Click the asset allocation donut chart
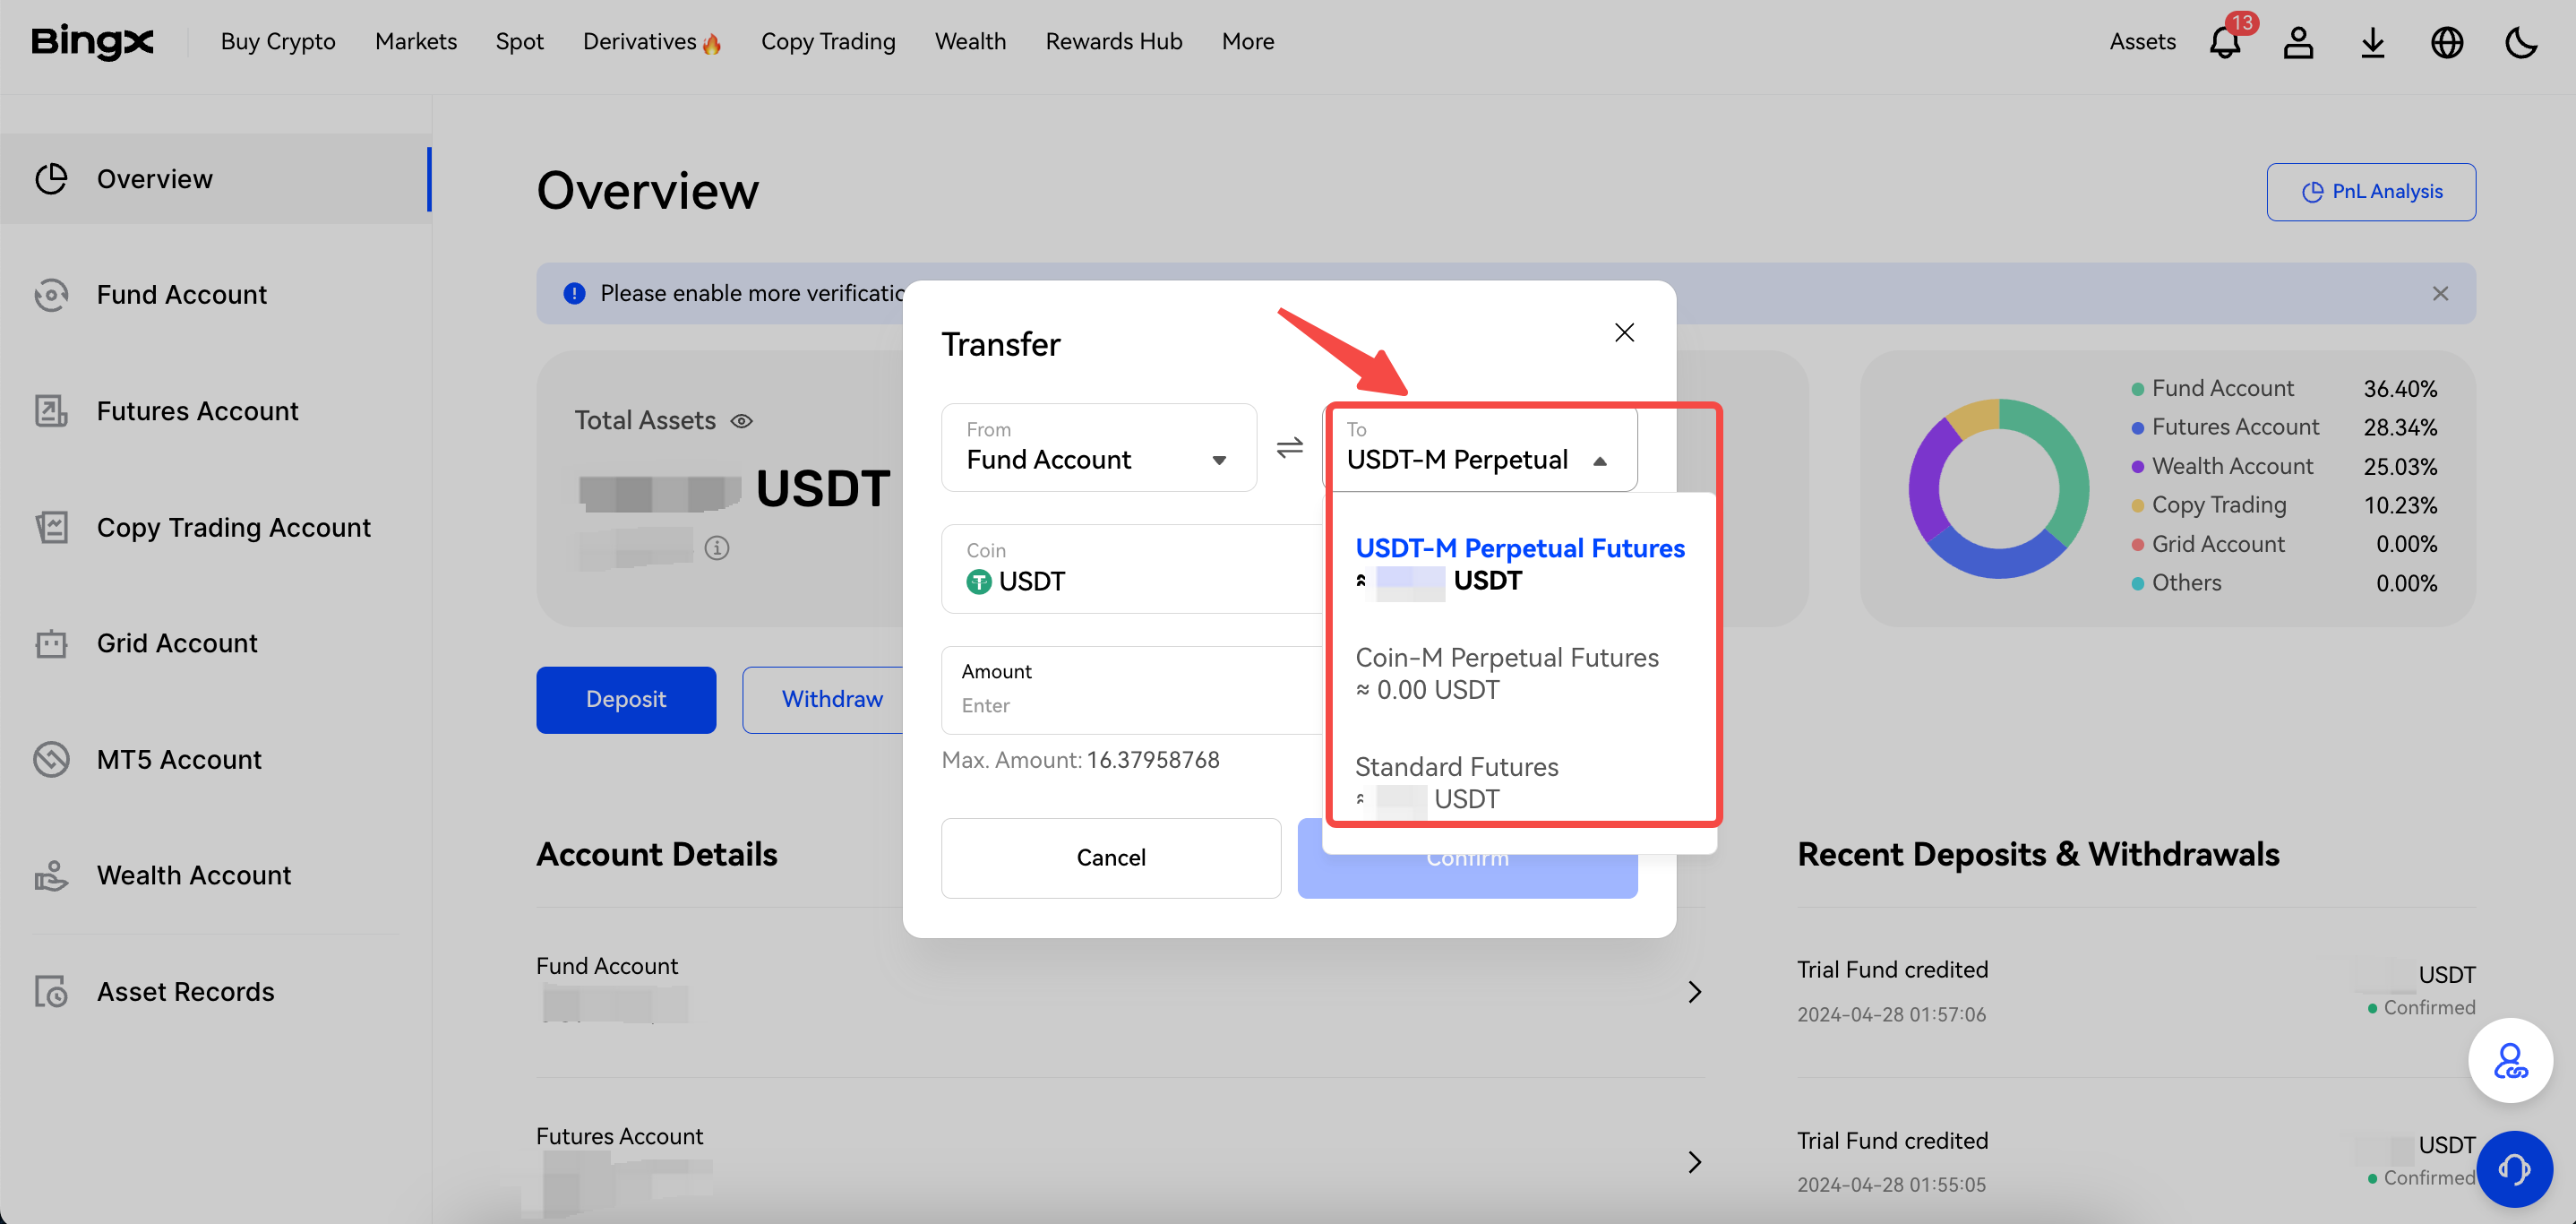 pyautogui.click(x=1998, y=488)
